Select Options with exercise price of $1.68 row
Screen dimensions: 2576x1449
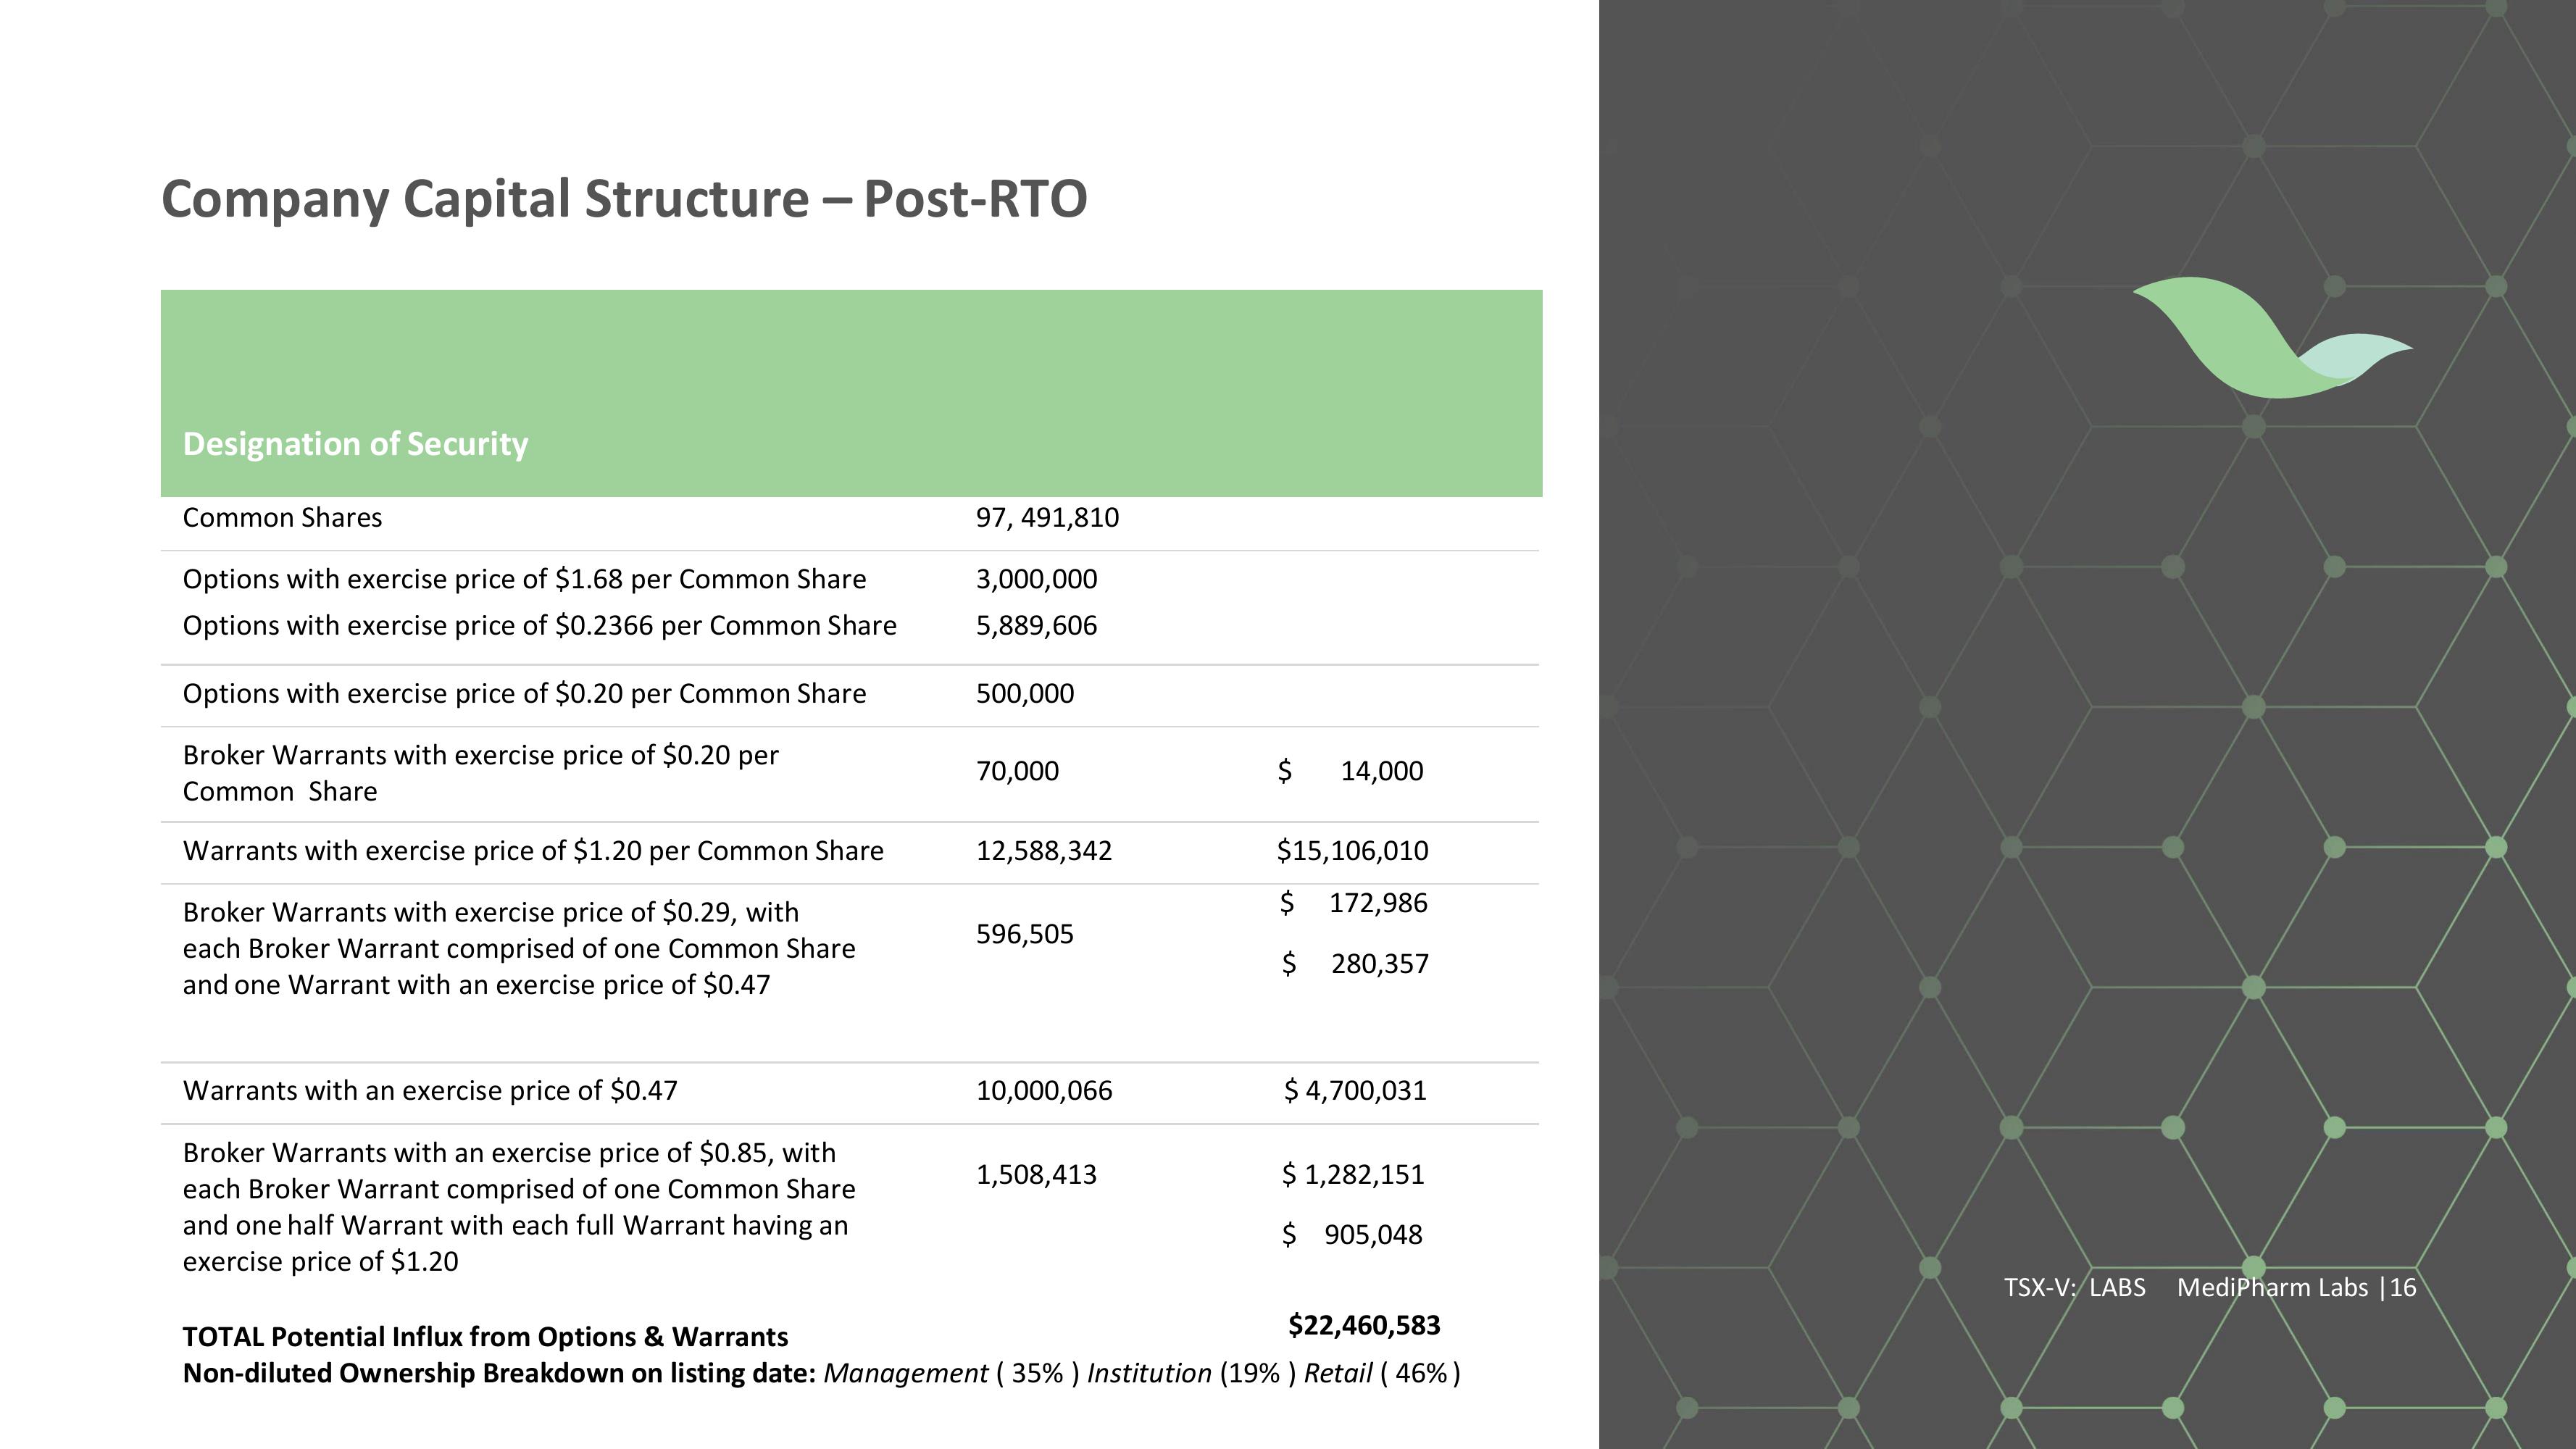tap(524, 580)
